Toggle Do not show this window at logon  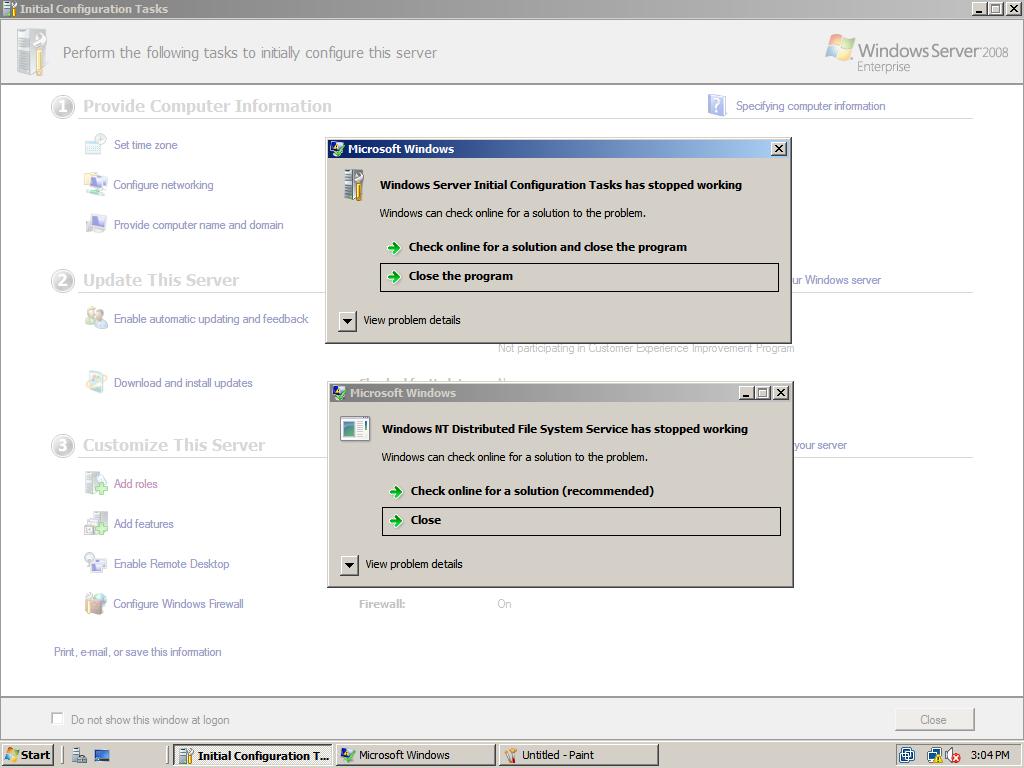pos(57,718)
